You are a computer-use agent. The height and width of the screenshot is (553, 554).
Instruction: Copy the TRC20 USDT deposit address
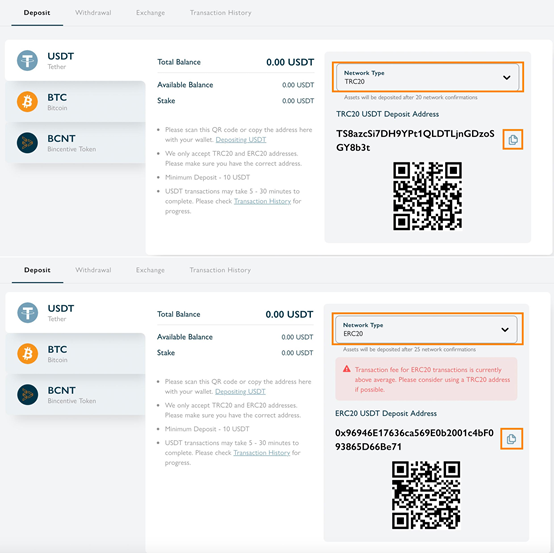tap(513, 140)
